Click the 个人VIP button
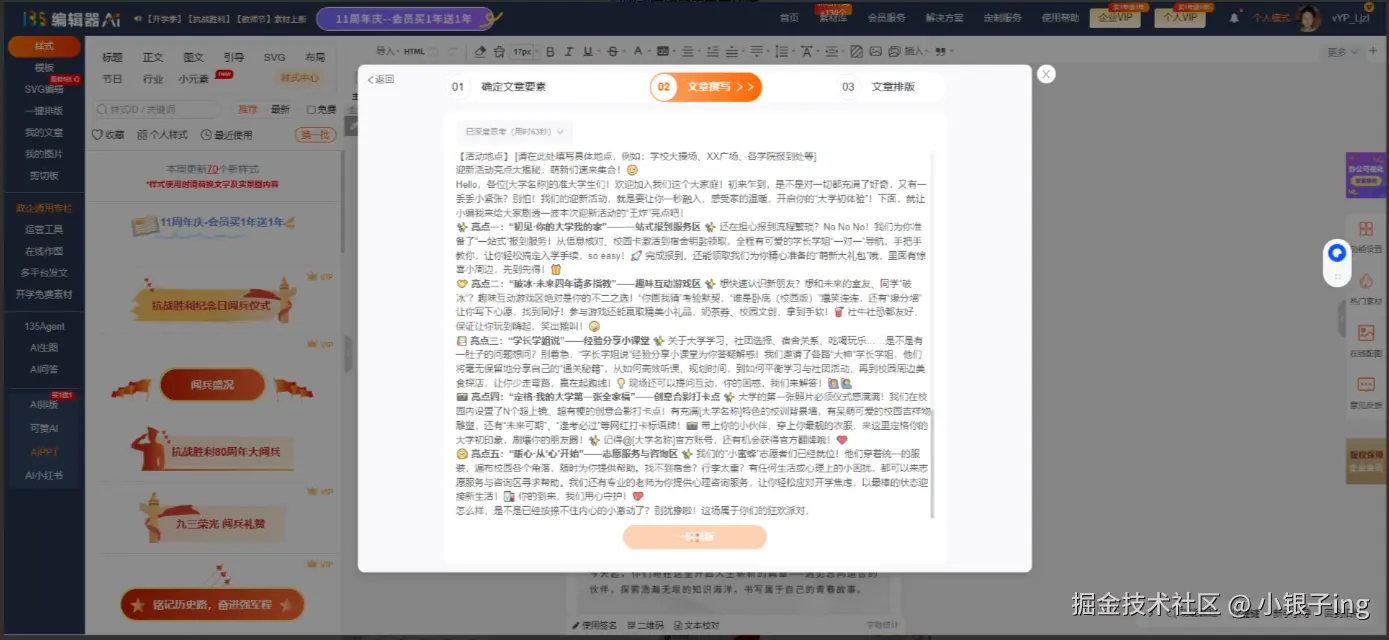Viewport: 1389px width, 640px height. (x=1181, y=17)
